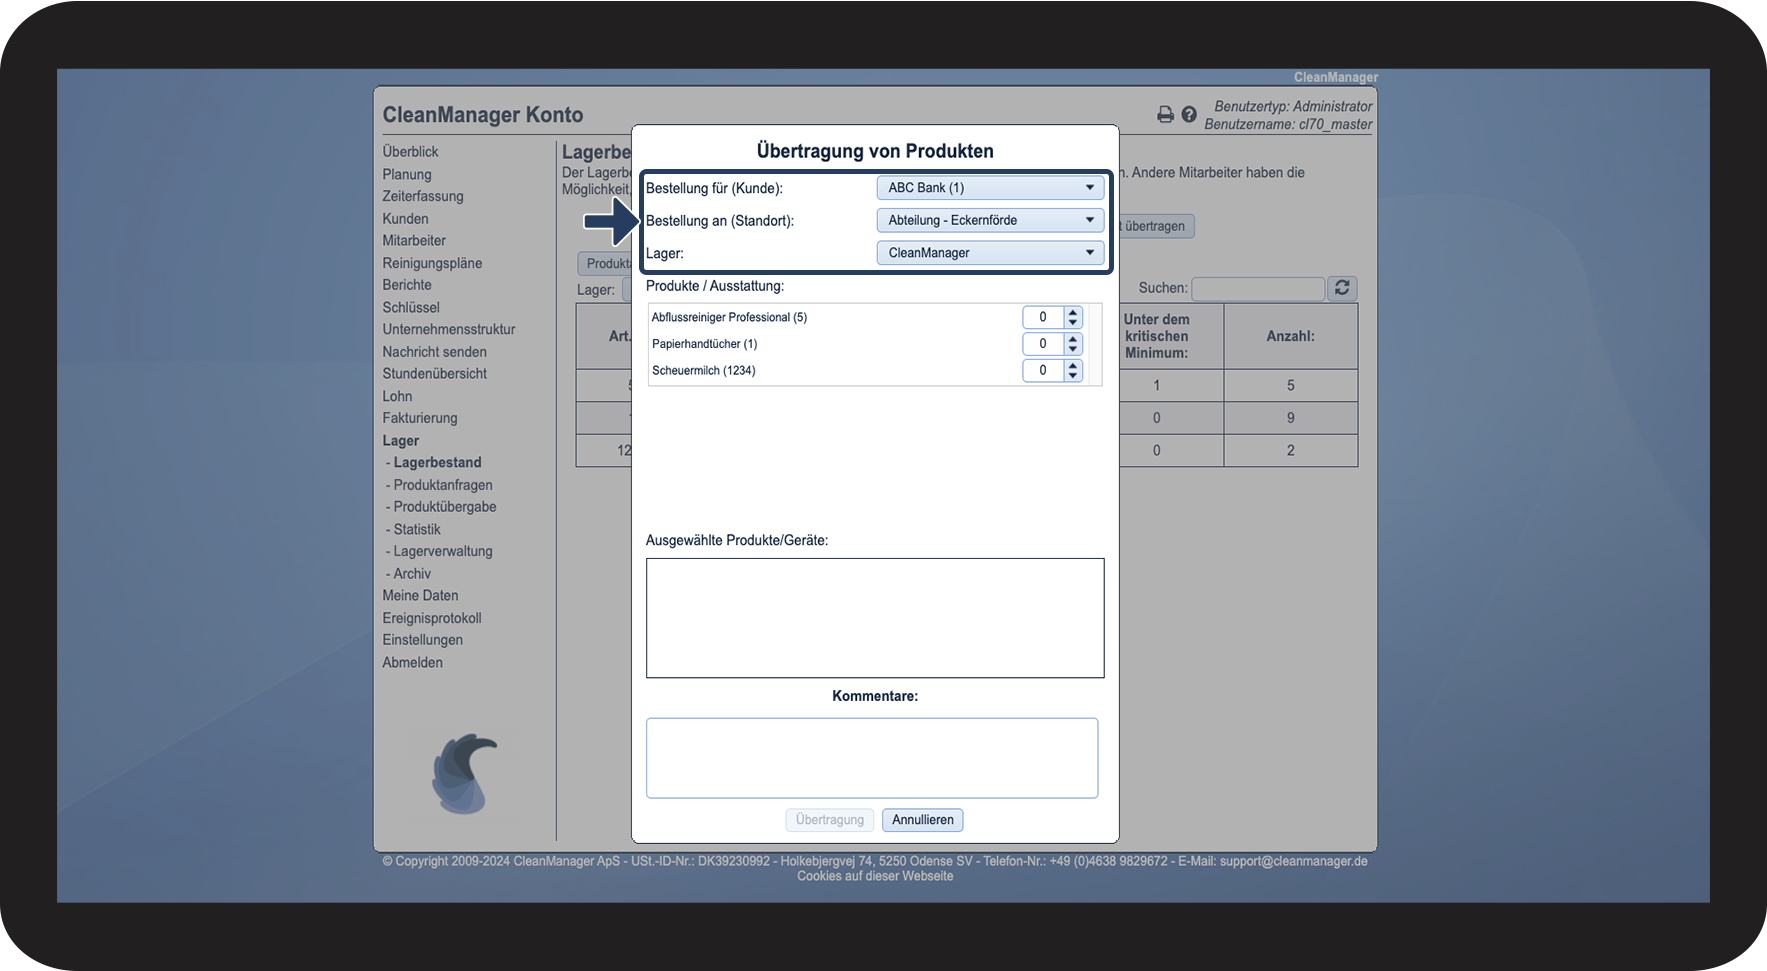Screen dimensions: 1767x971
Task: Click the Abflussreiniger Professional (5) product name
Action: point(729,318)
